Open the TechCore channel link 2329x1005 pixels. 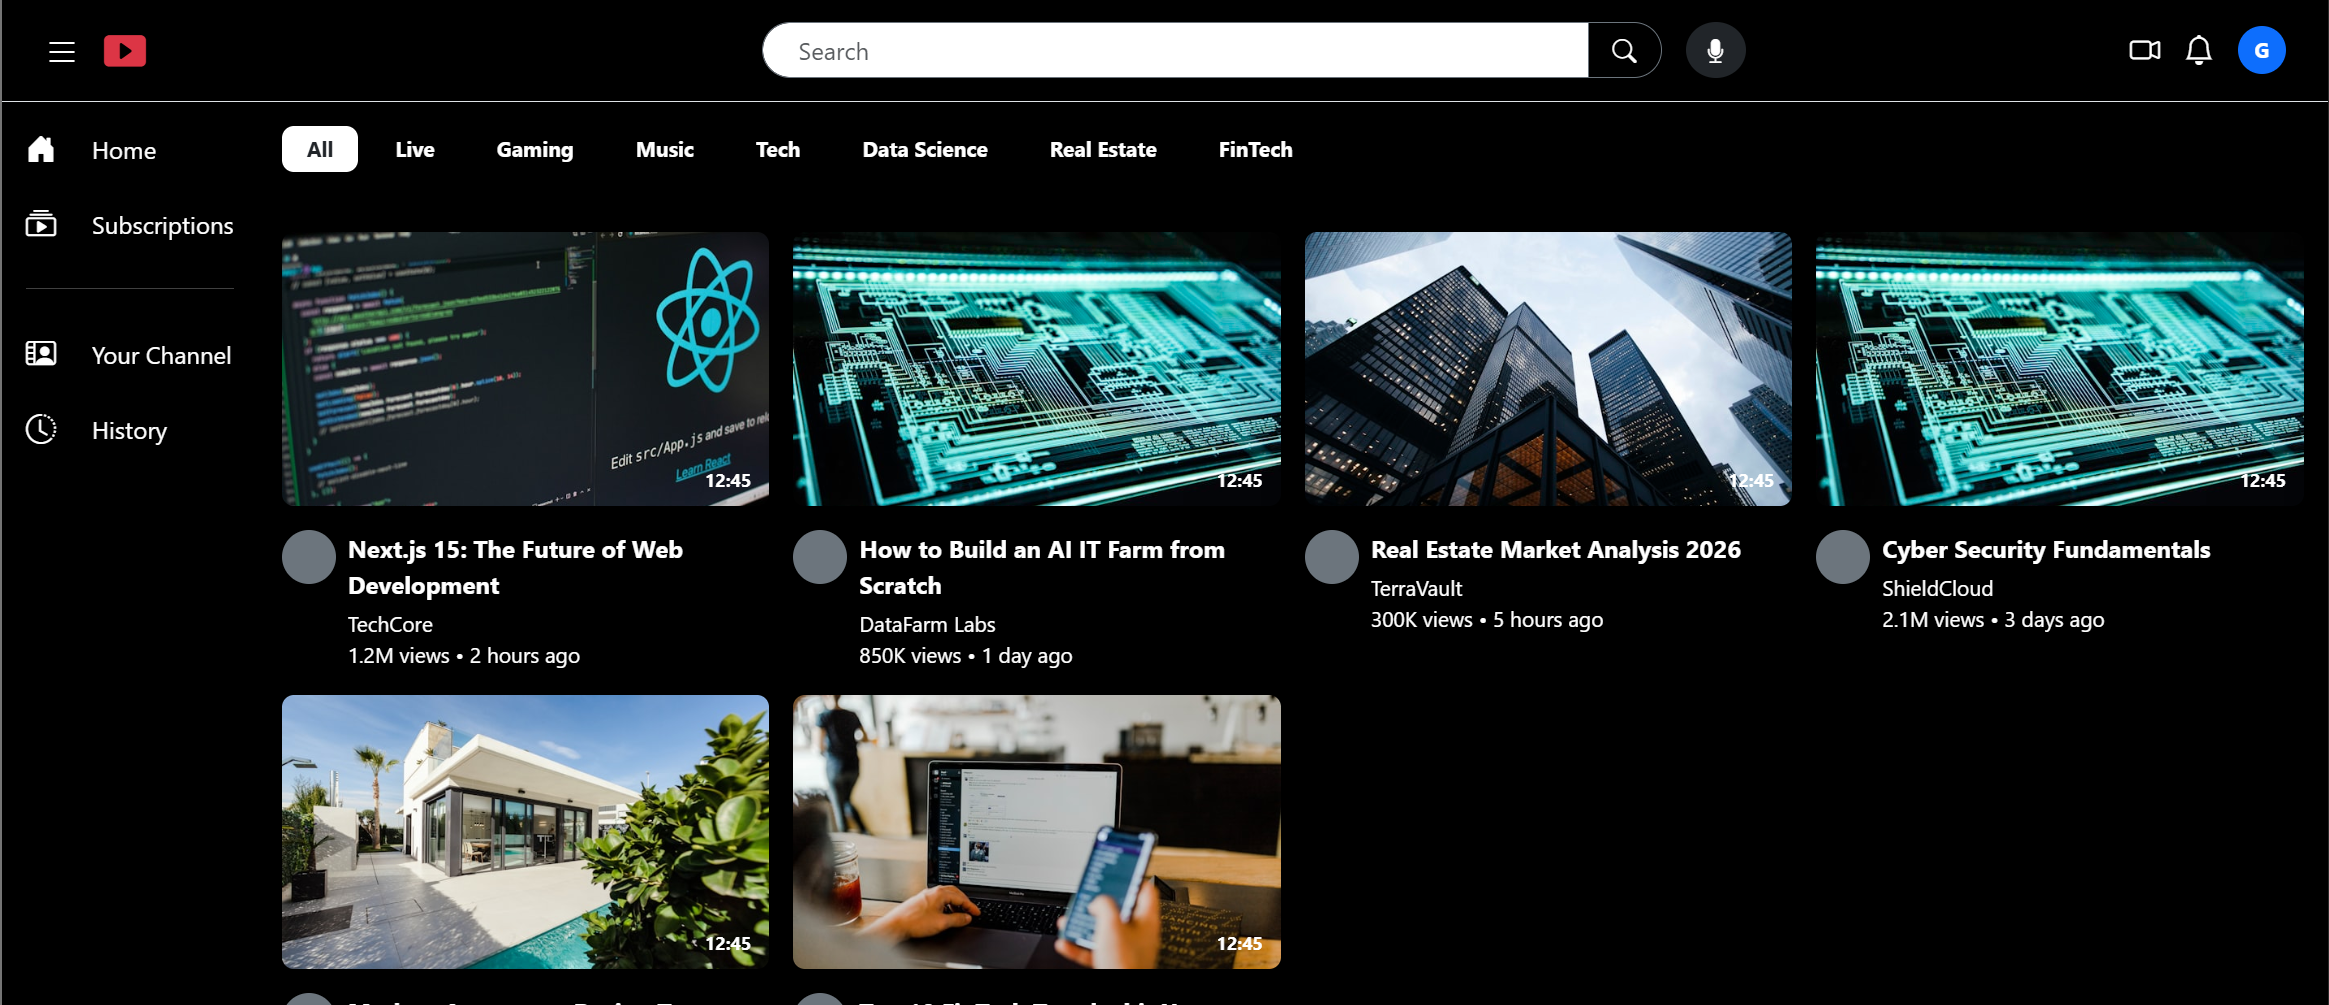pos(390,624)
